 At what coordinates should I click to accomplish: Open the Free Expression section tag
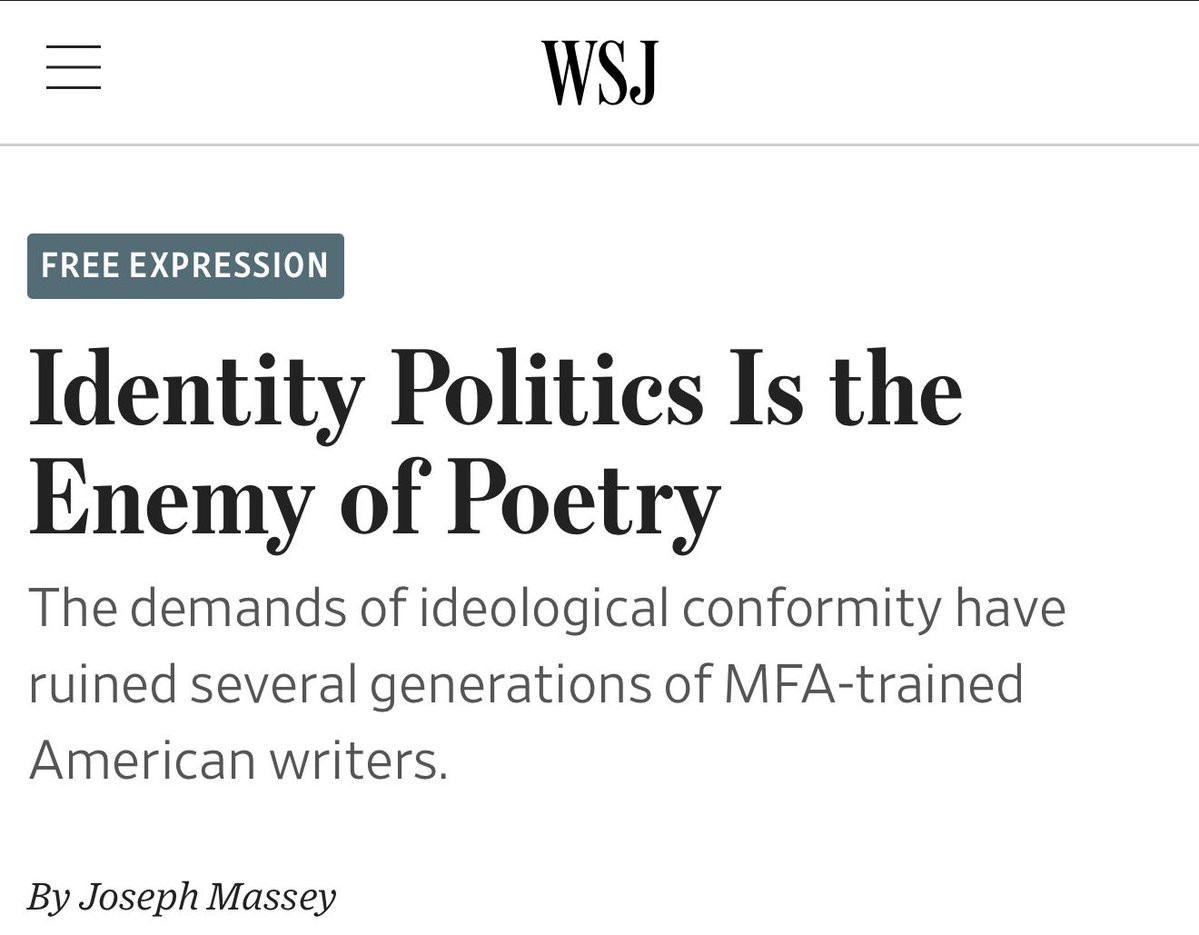tap(185, 266)
